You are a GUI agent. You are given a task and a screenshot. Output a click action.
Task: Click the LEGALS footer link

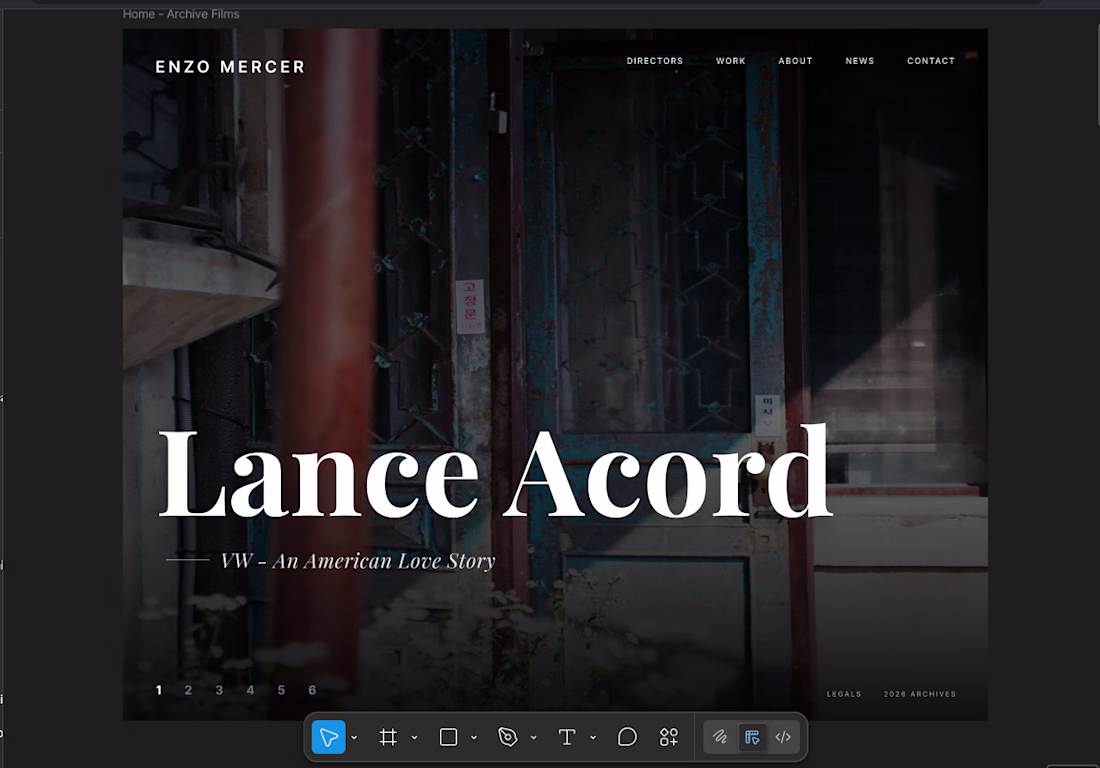click(844, 694)
